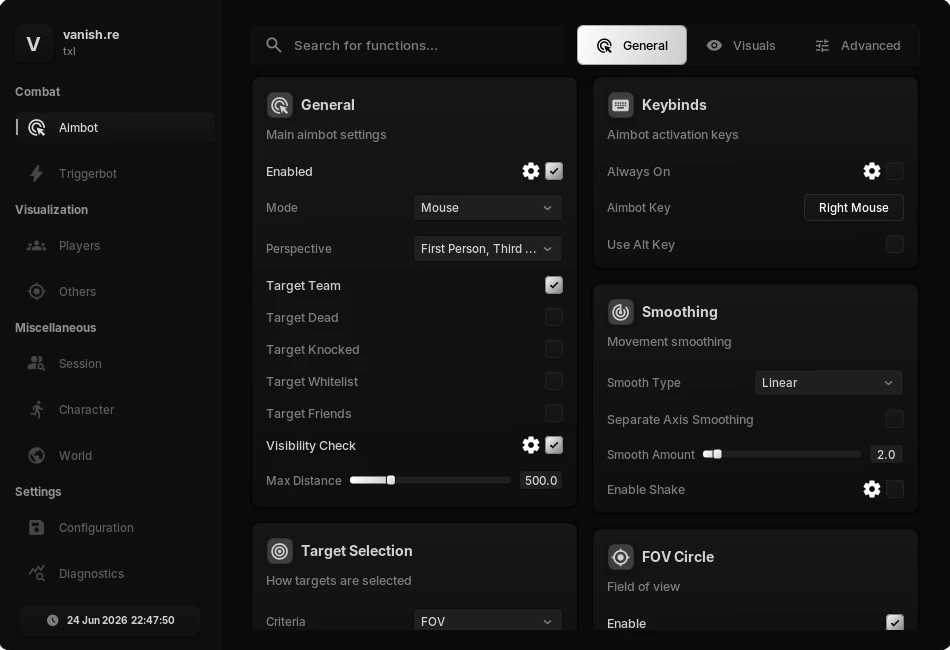
Task: Open the Smooth Type Linear dropdown
Action: coord(829,383)
